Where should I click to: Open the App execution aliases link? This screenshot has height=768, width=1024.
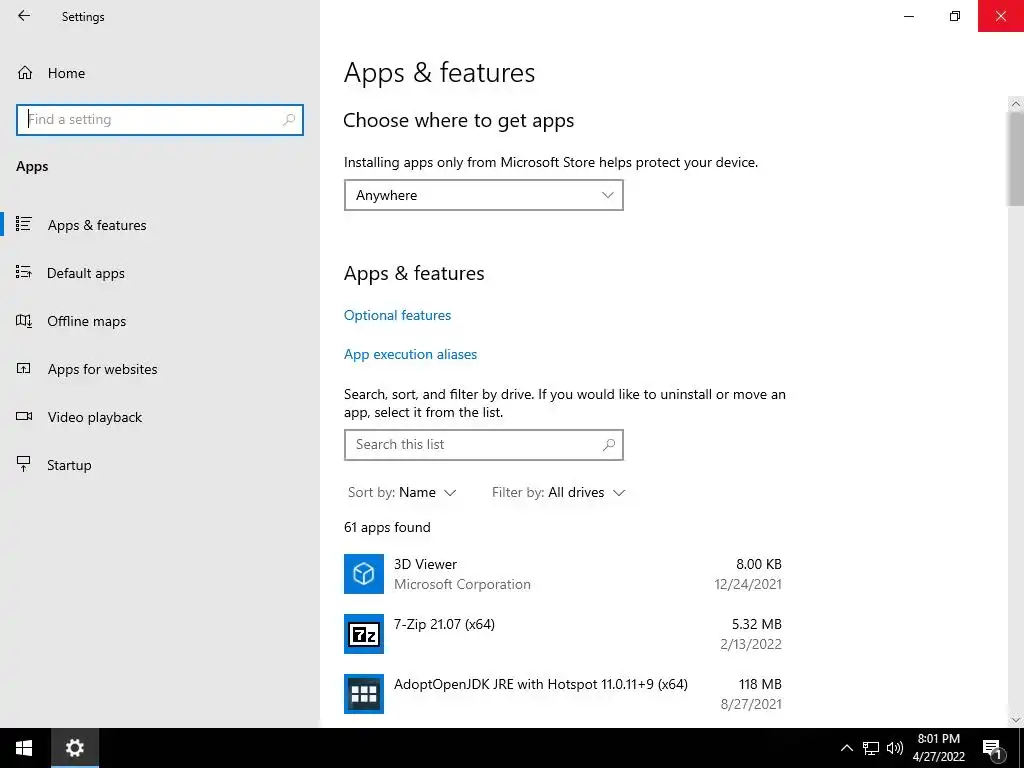coord(410,355)
